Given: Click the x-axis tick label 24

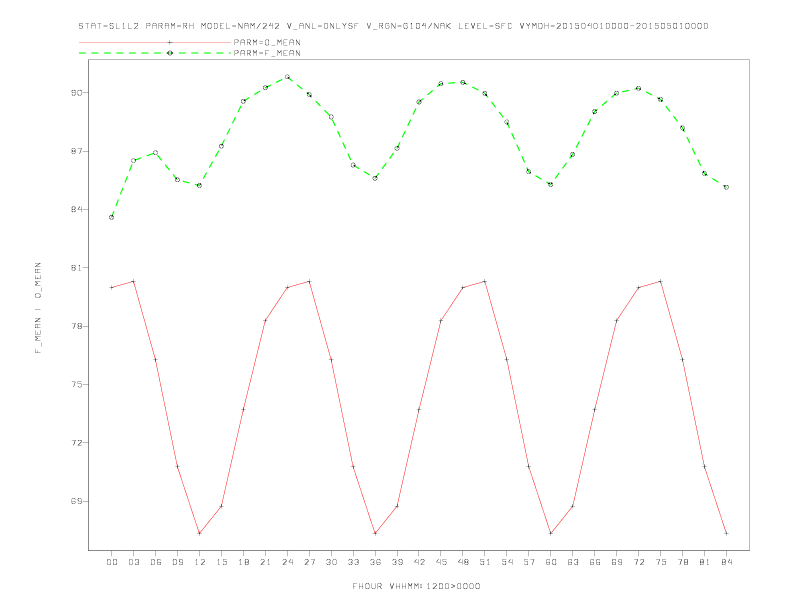Looking at the screenshot, I should [x=287, y=562].
